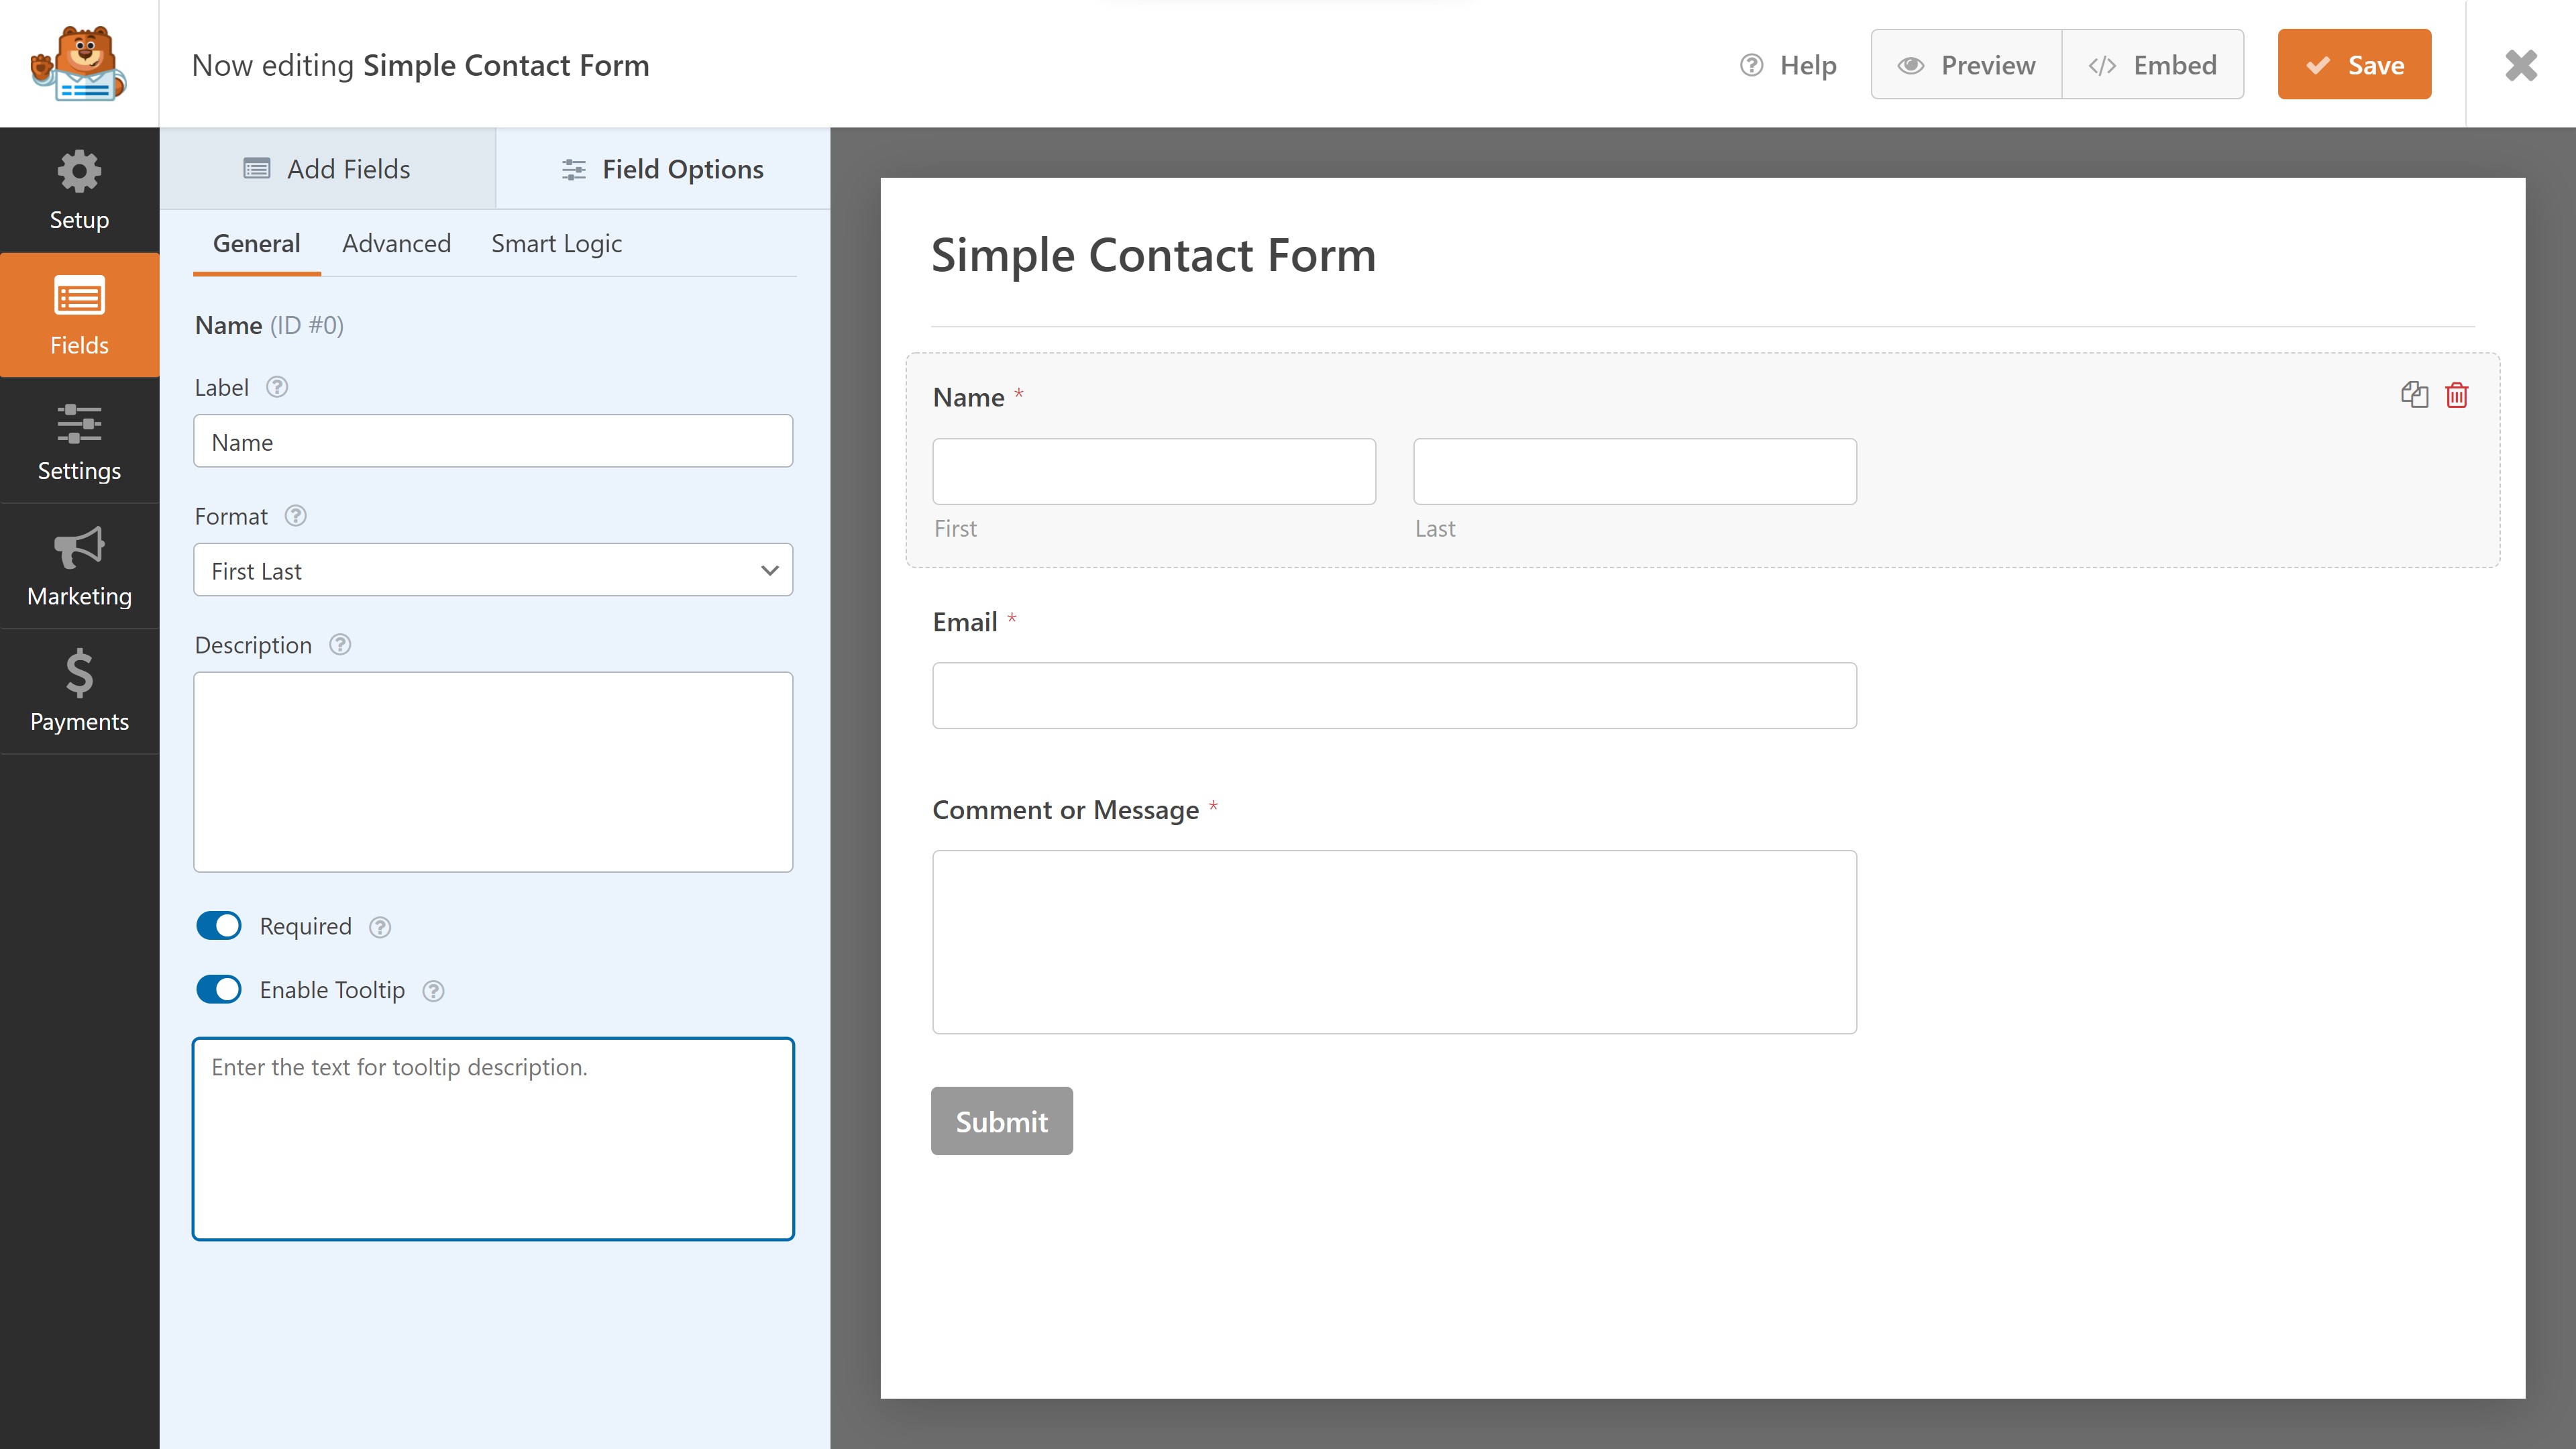Click the Format help question icon

click(x=295, y=516)
